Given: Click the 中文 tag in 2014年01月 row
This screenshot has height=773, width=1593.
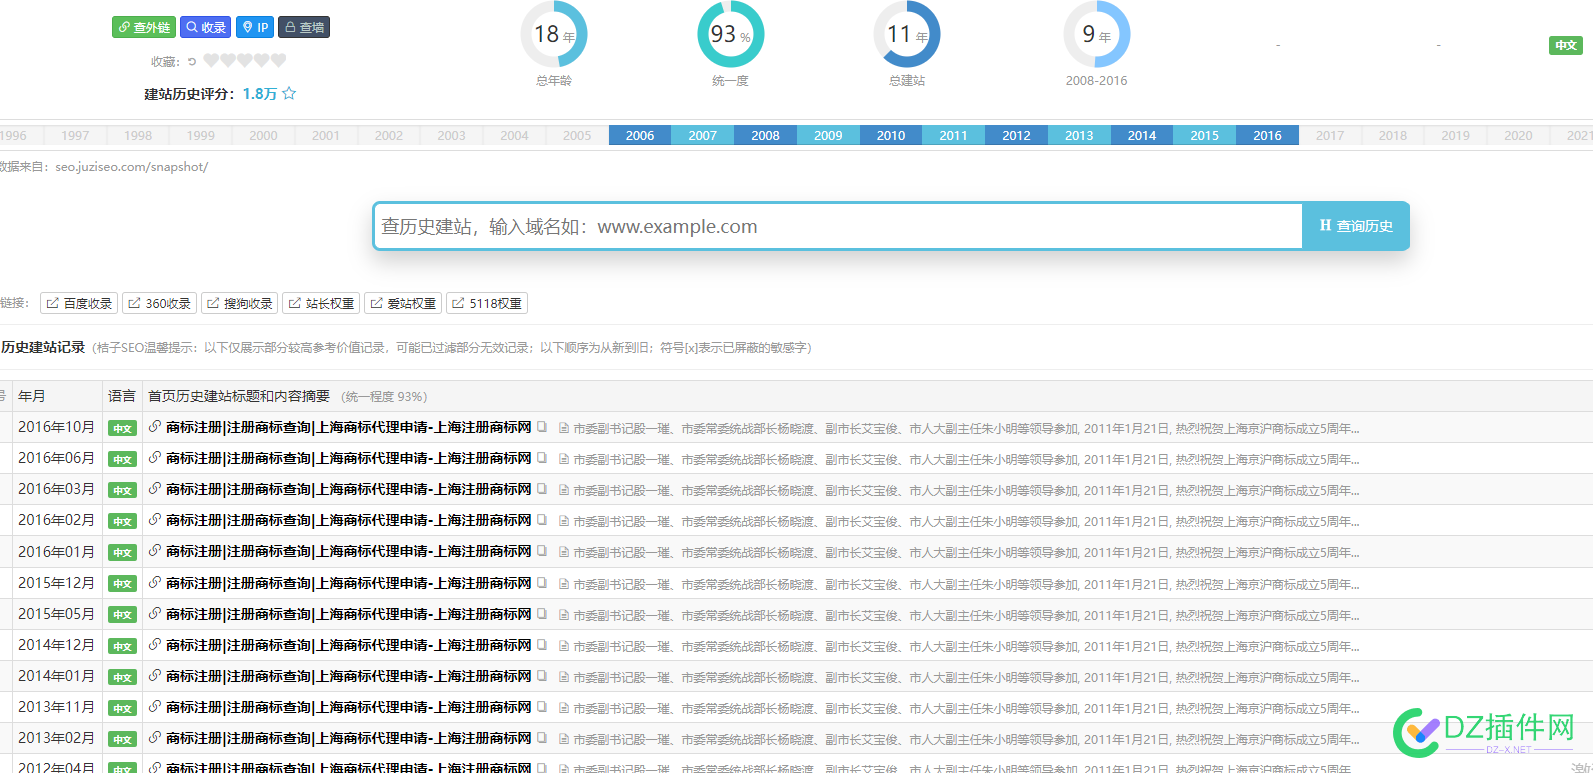Looking at the screenshot, I should 123,677.
